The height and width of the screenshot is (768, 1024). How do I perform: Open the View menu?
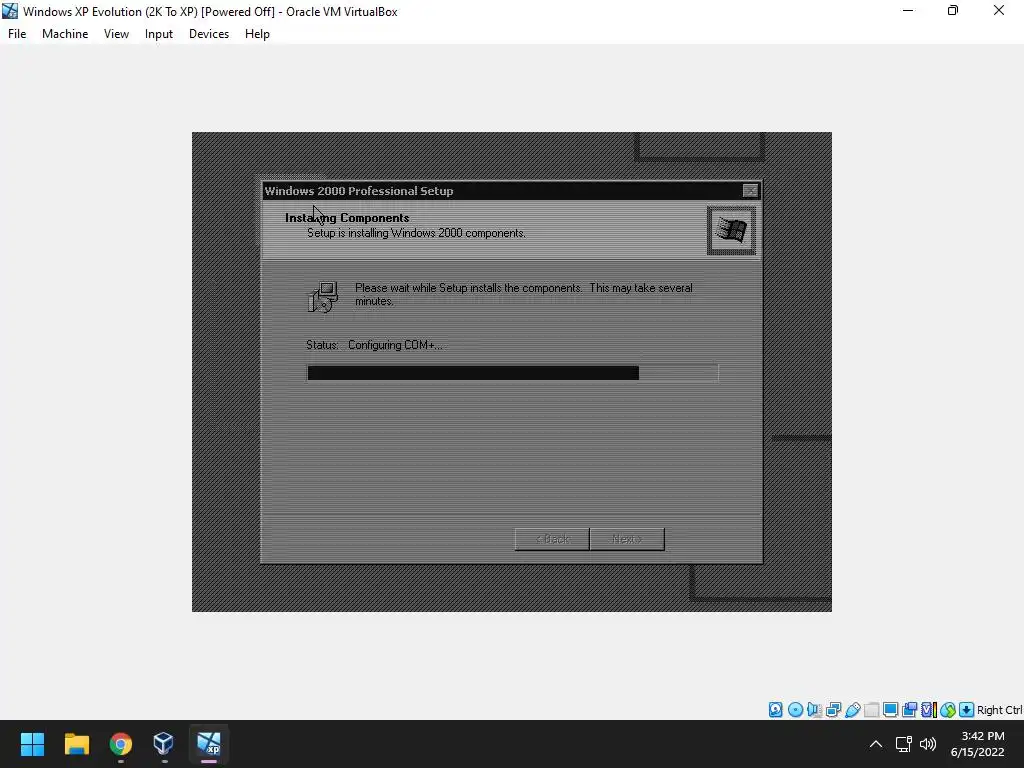pos(116,34)
